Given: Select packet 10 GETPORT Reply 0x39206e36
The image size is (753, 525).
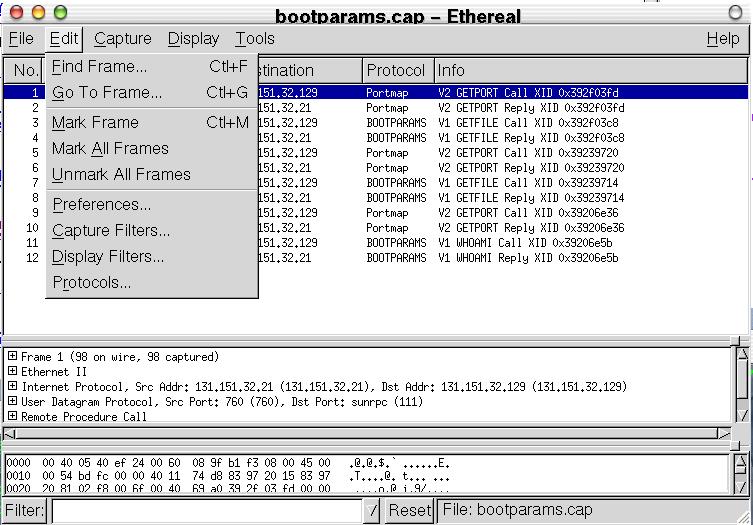Looking at the screenshot, I should click(x=376, y=228).
